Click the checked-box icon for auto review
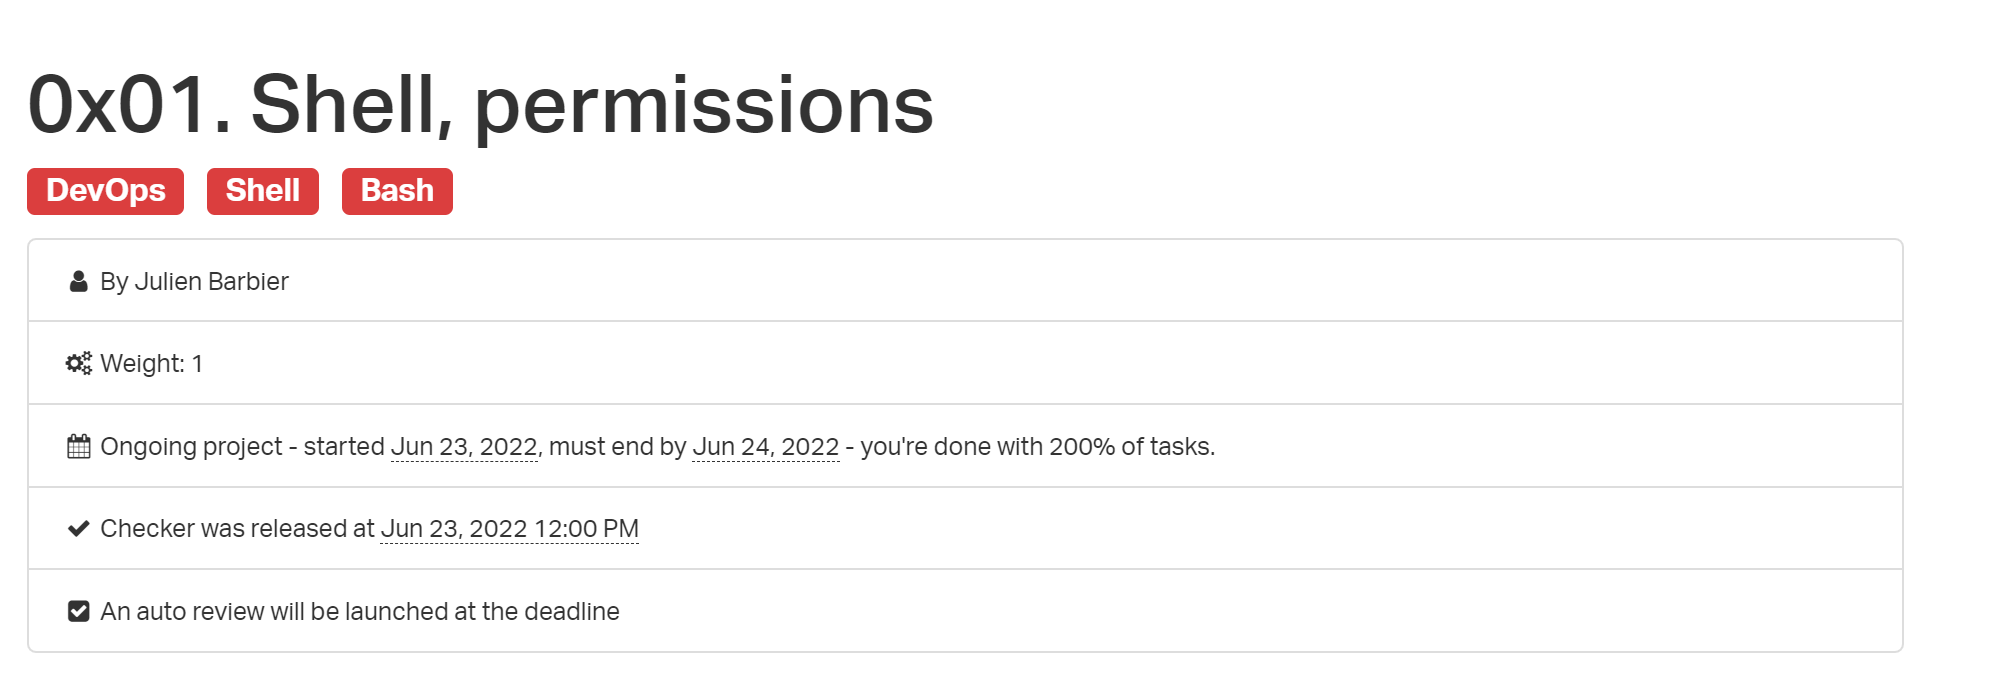 click(79, 611)
